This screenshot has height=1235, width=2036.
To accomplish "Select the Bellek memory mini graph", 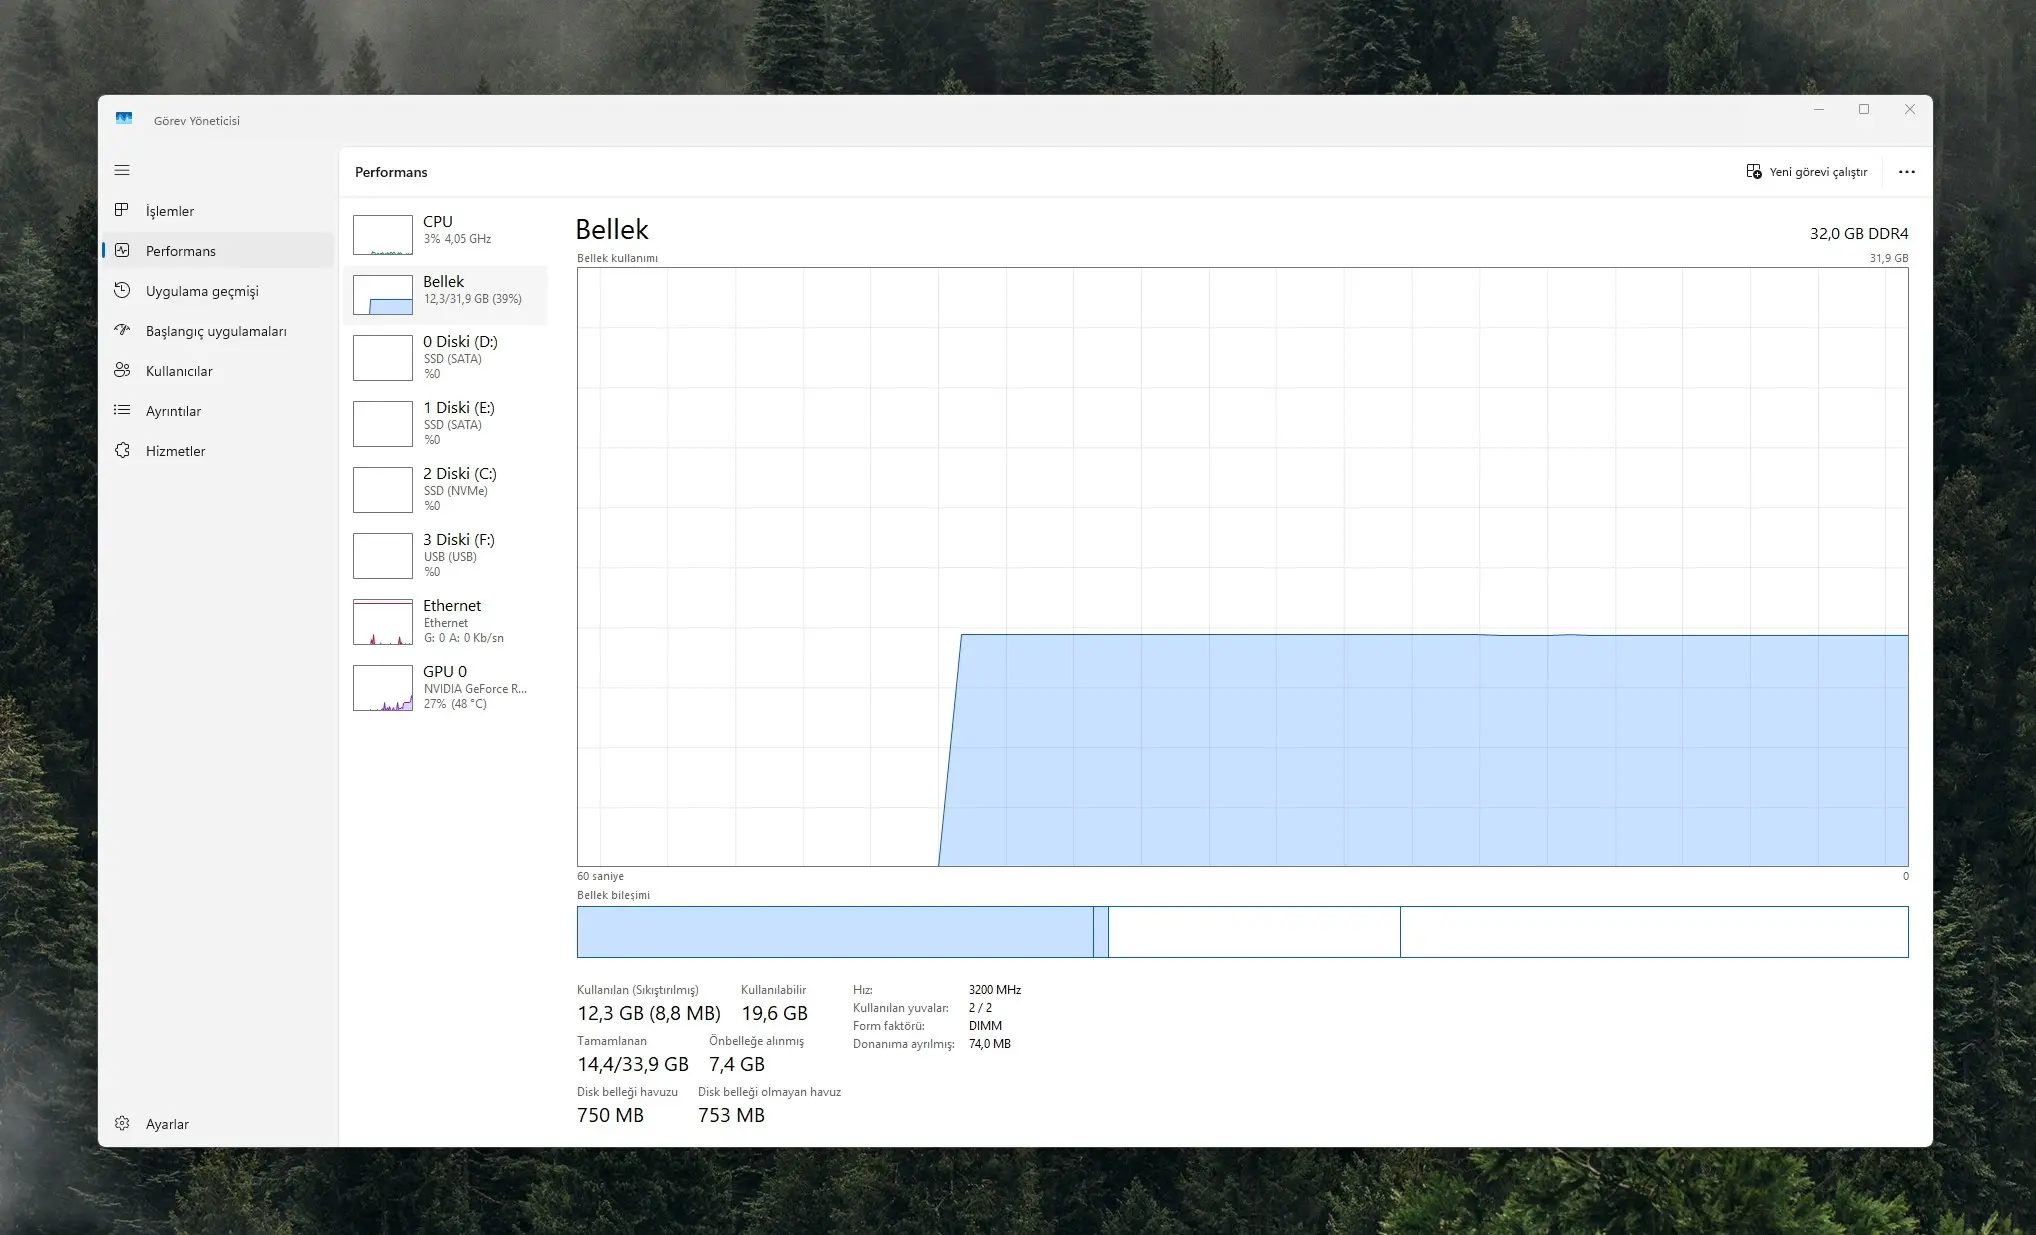I will click(383, 295).
